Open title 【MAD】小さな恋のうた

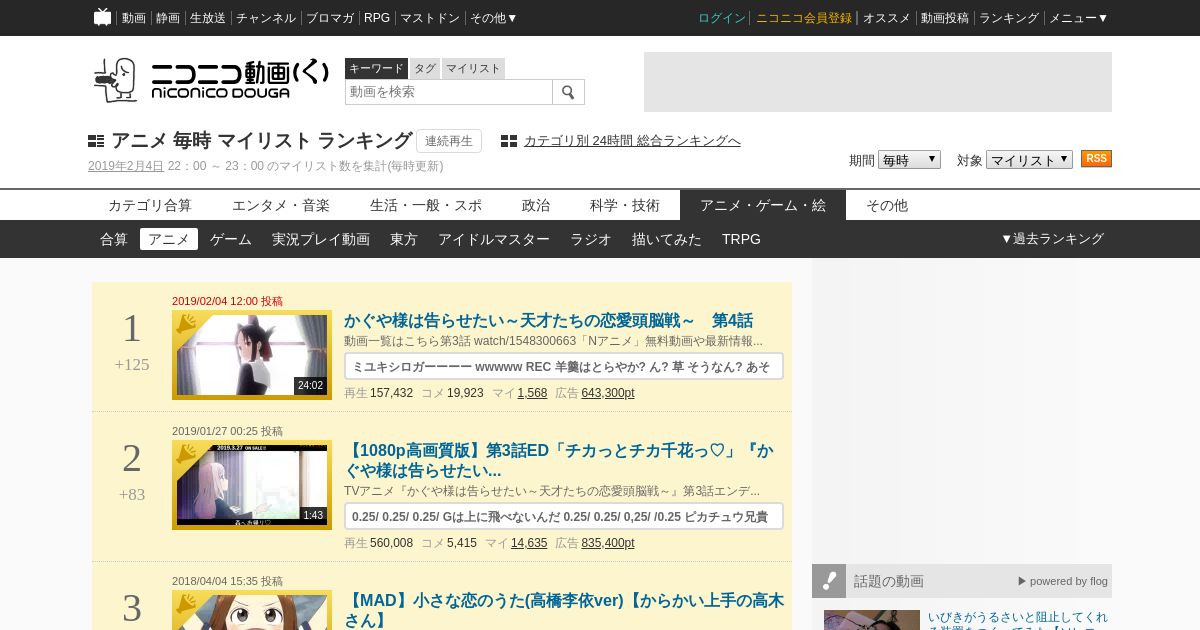pos(564,610)
